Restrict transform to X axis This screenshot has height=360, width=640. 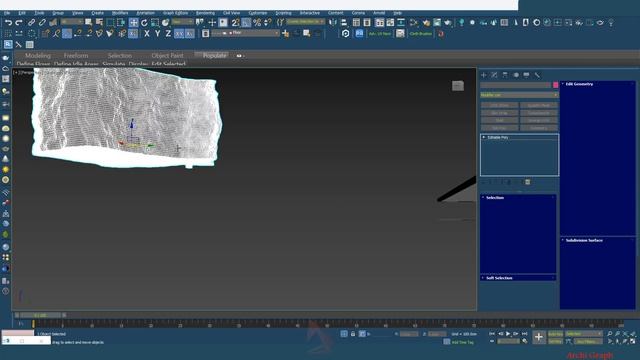pyautogui.click(x=147, y=34)
